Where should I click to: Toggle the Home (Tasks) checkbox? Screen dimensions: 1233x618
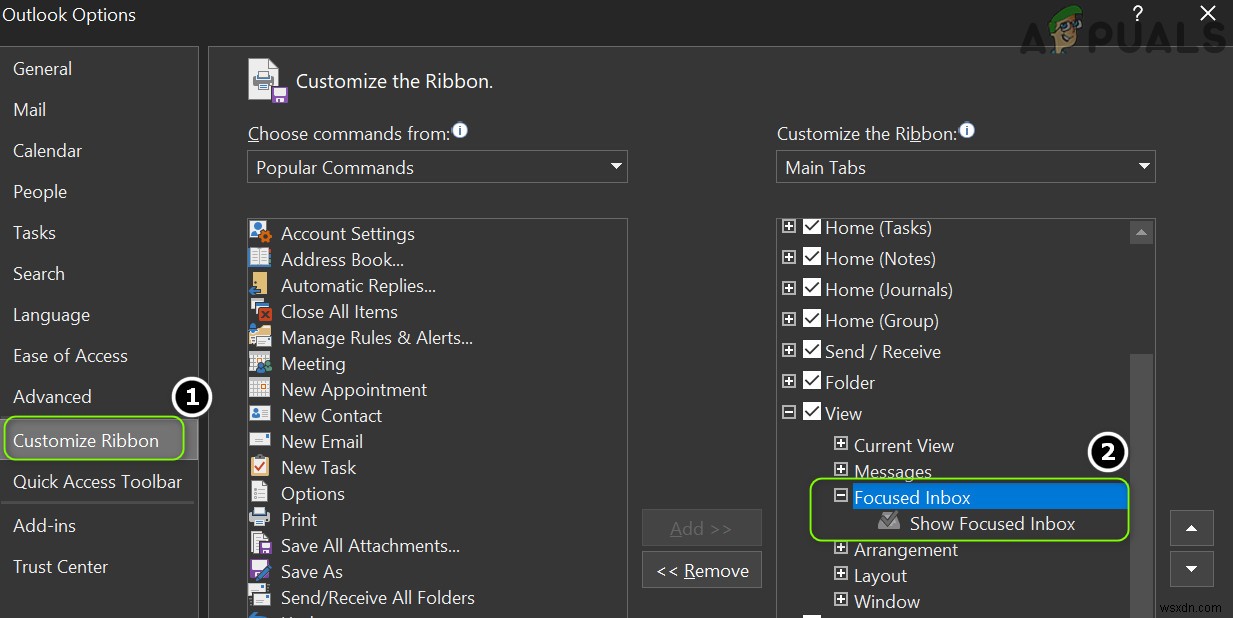point(812,227)
